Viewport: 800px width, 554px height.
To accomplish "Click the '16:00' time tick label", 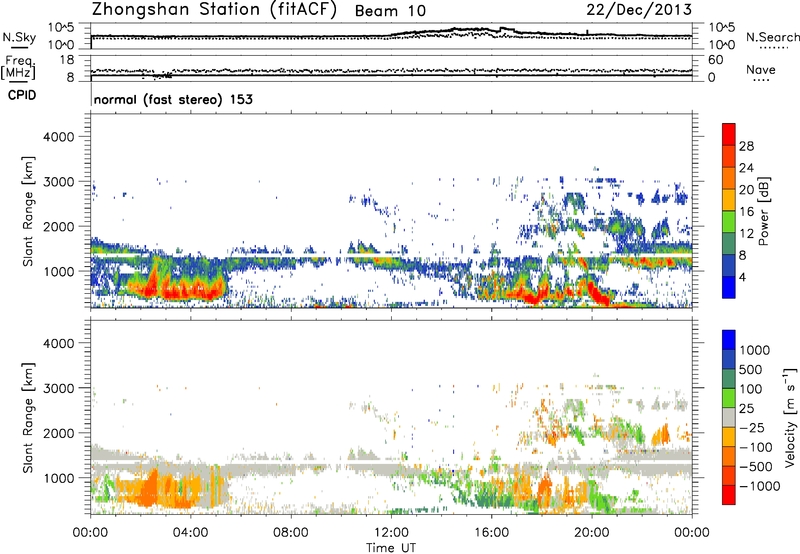I will pos(491,533).
